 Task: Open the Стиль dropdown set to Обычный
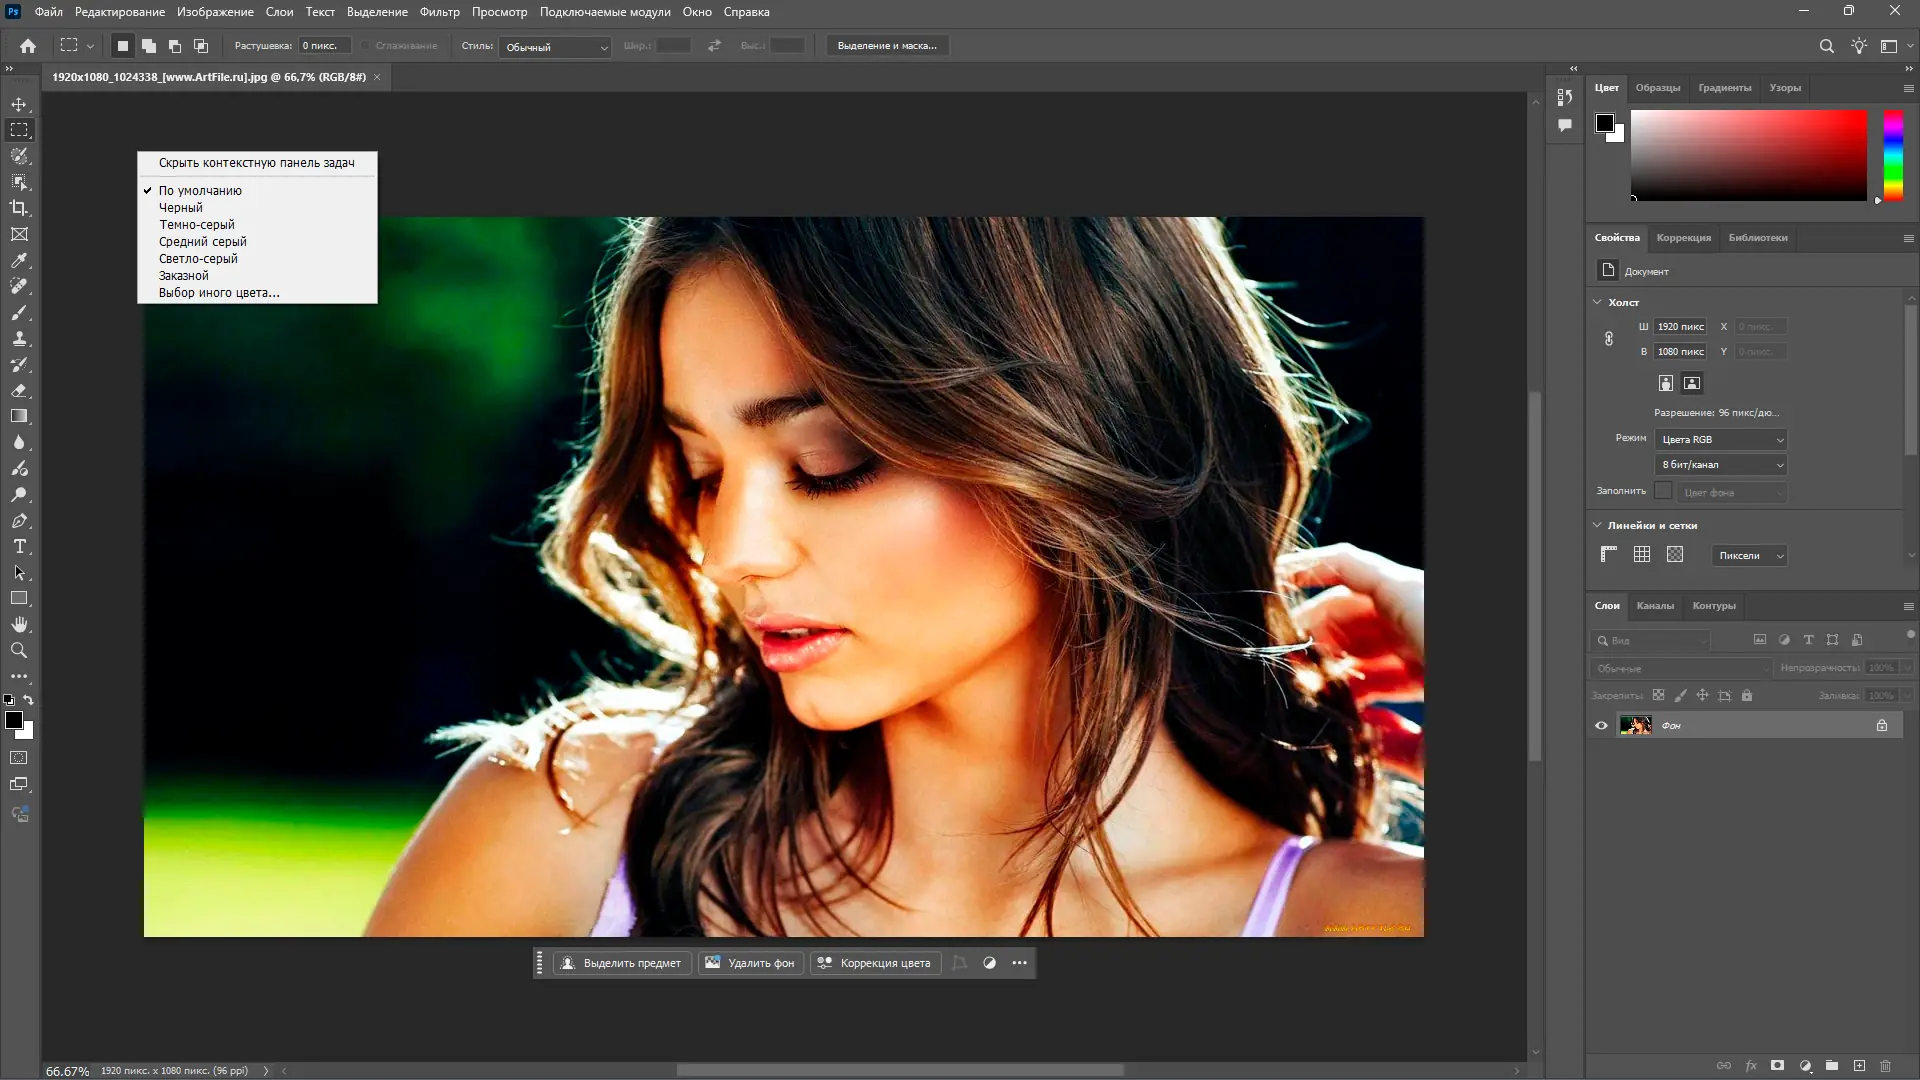tap(556, 46)
